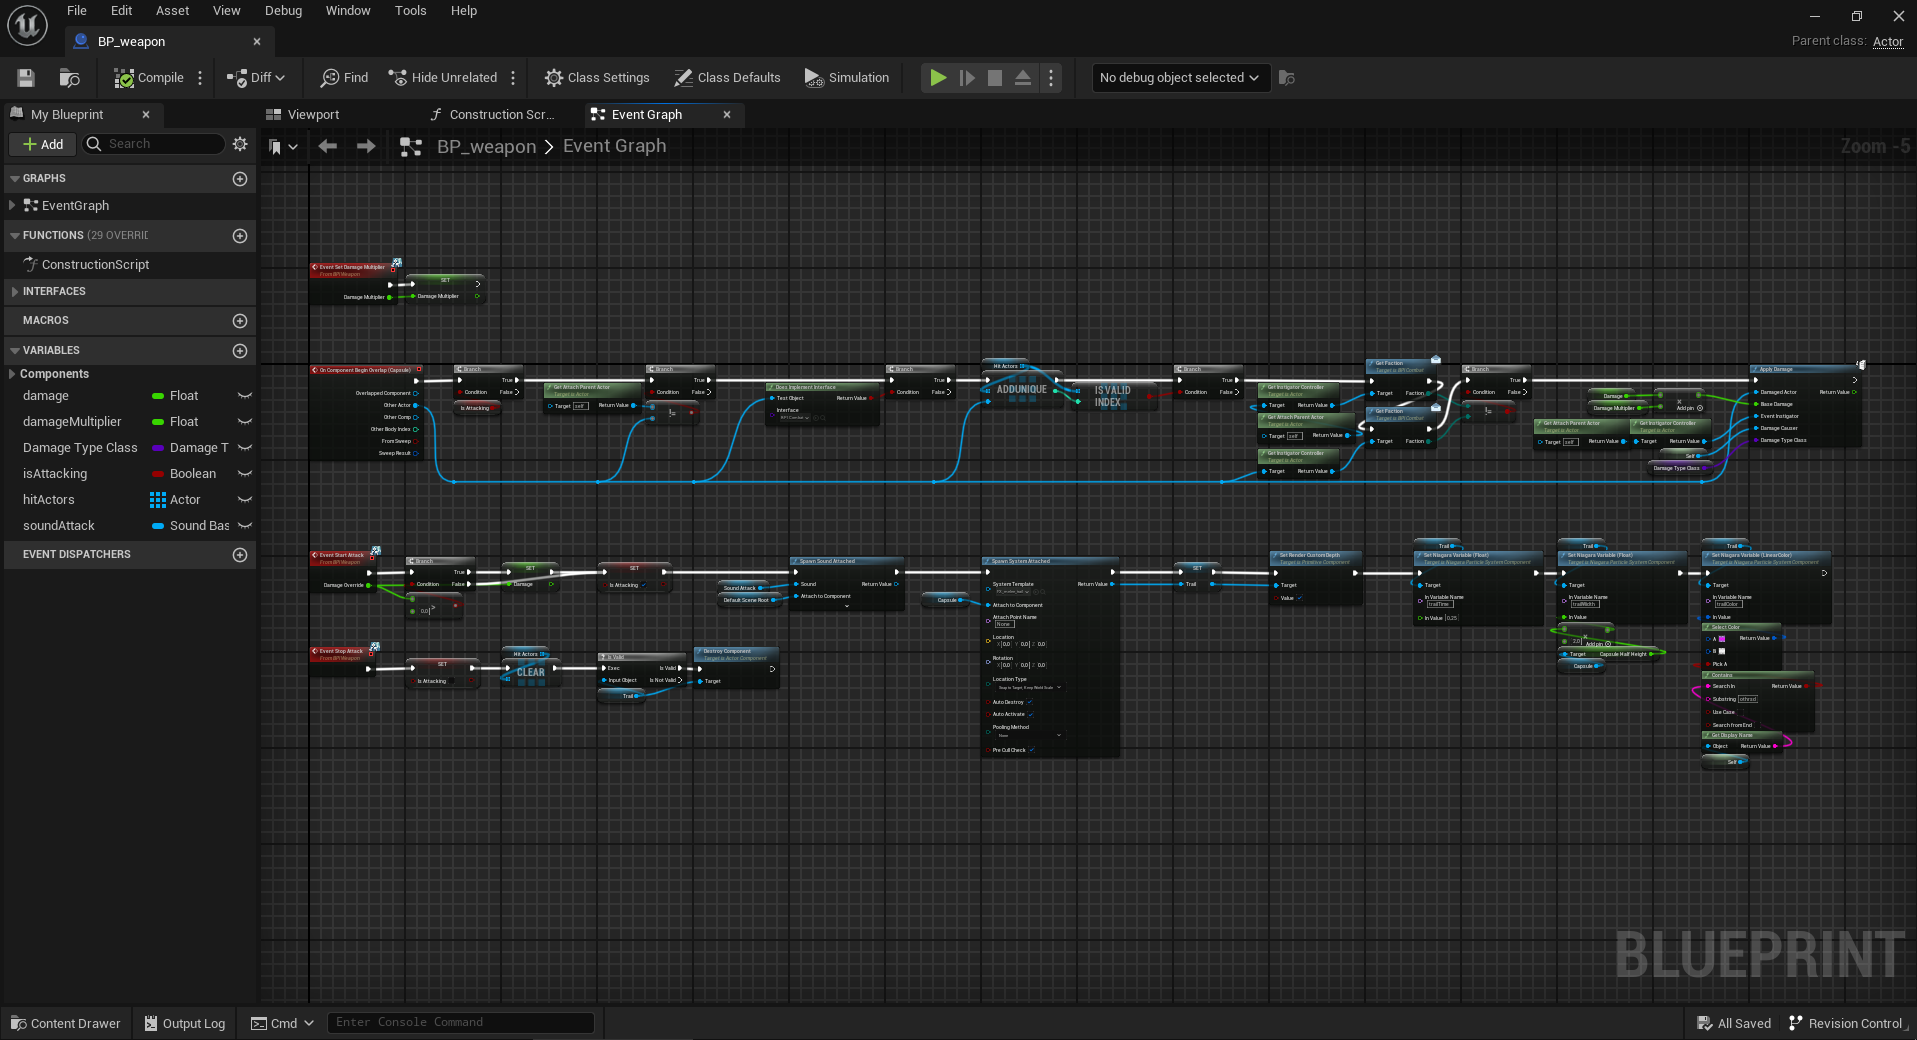The width and height of the screenshot is (1917, 1040).
Task: Toggle visibility of hitActors variable
Action: (244, 500)
